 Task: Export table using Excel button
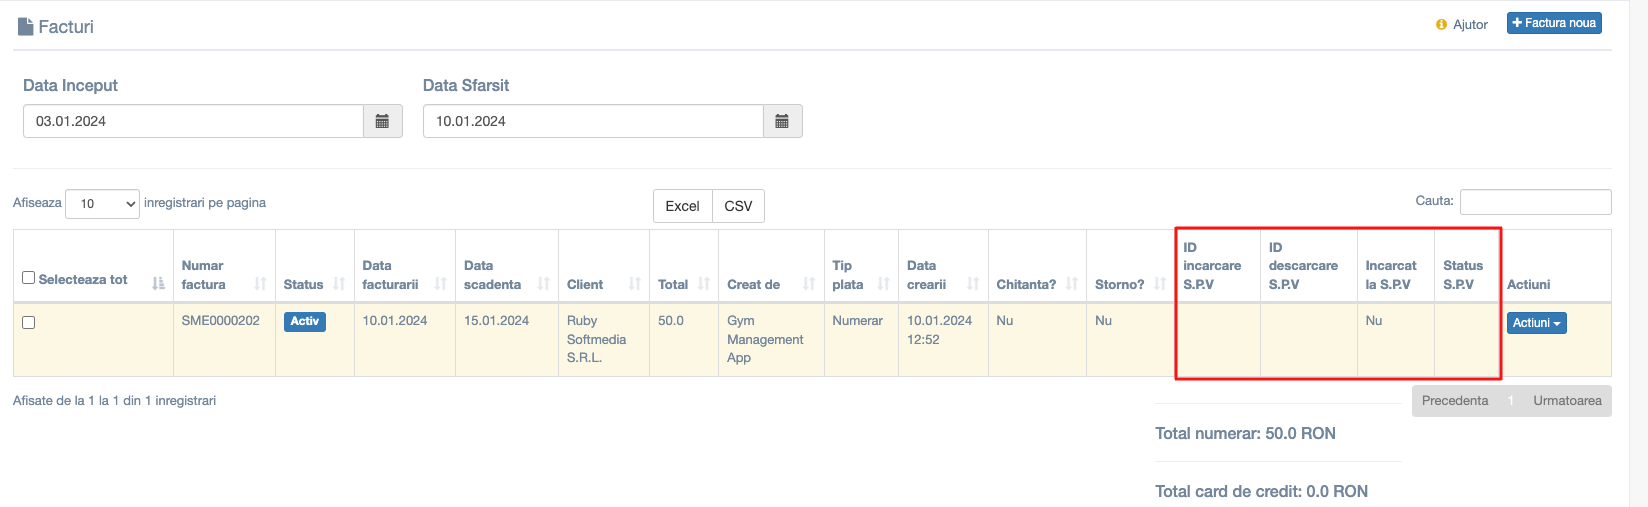[x=682, y=206]
